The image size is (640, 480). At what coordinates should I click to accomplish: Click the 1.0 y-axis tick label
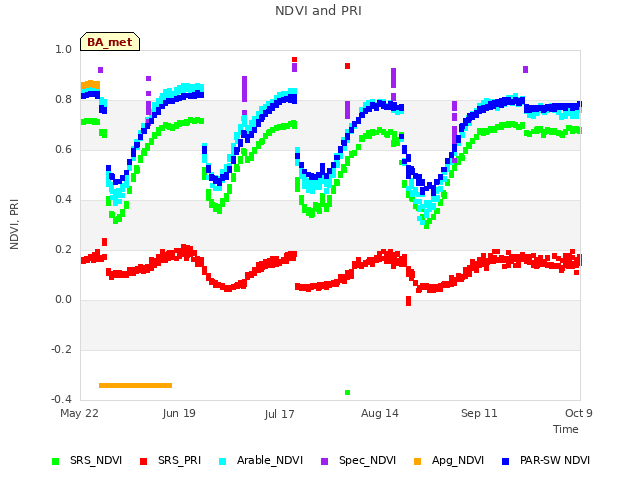[x=63, y=49]
